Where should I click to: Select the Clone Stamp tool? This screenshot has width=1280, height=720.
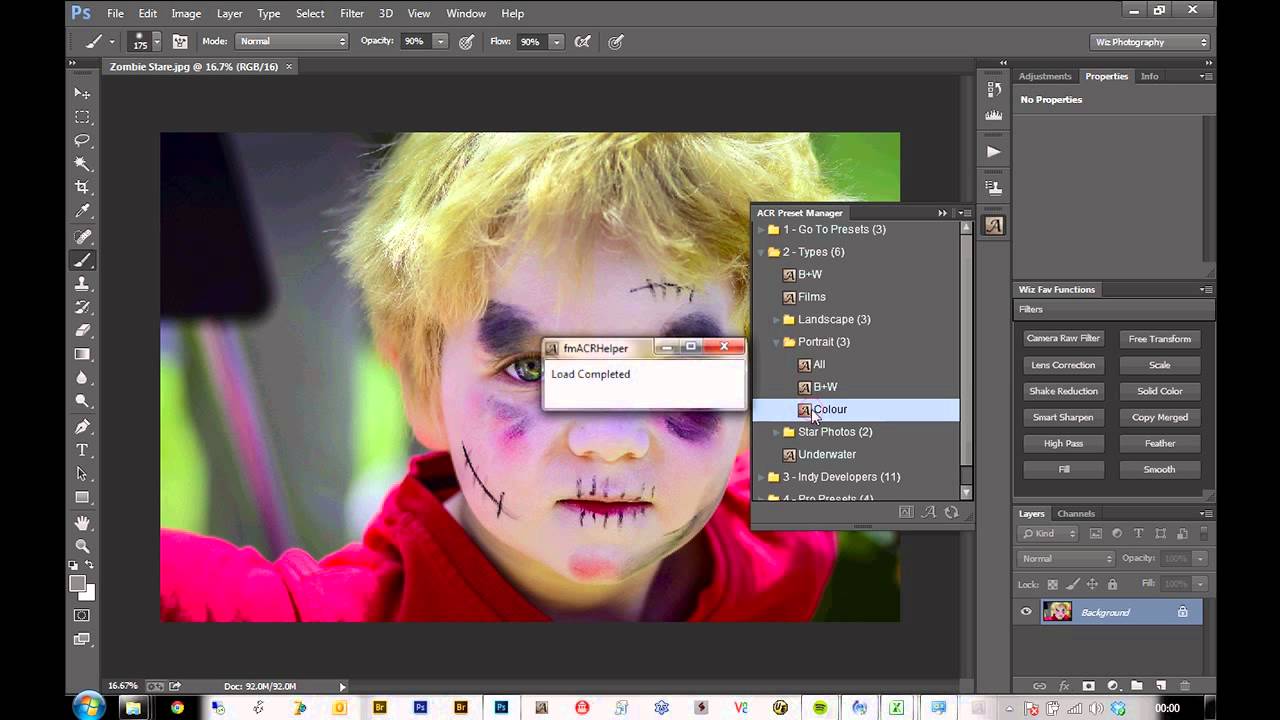(x=82, y=284)
